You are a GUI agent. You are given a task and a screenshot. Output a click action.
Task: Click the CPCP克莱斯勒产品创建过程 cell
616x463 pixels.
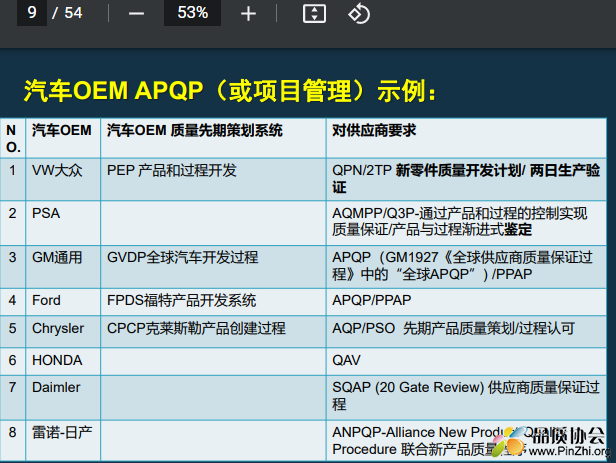[x=213, y=331]
